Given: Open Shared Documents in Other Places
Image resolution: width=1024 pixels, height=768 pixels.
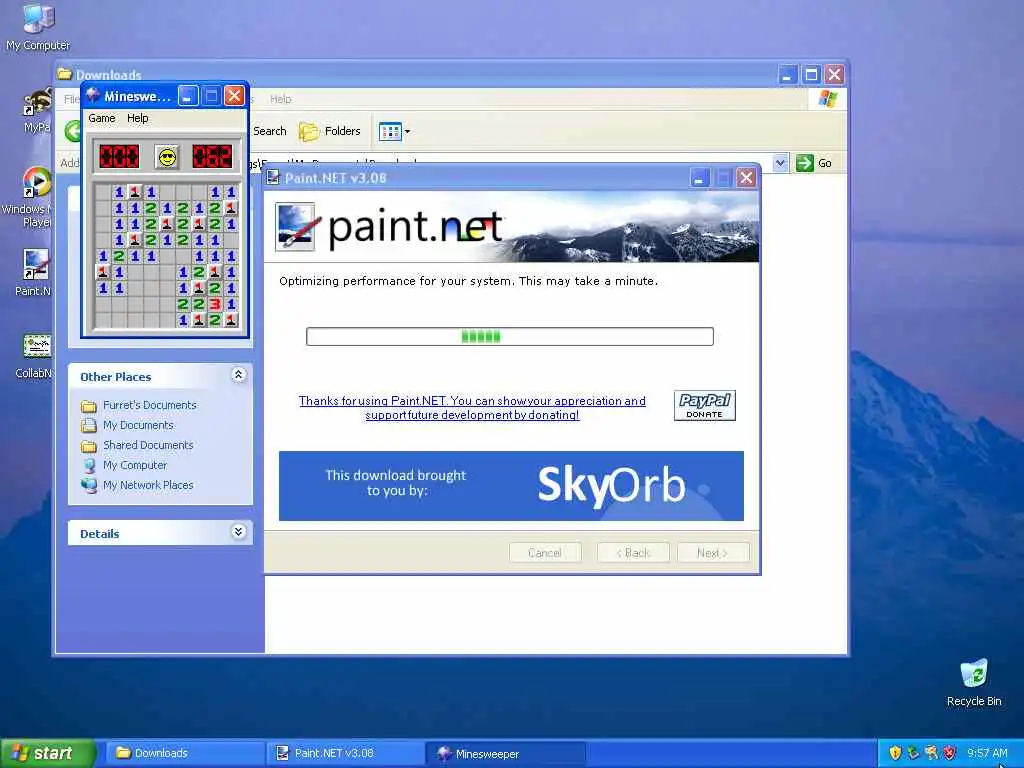Looking at the screenshot, I should (x=148, y=445).
